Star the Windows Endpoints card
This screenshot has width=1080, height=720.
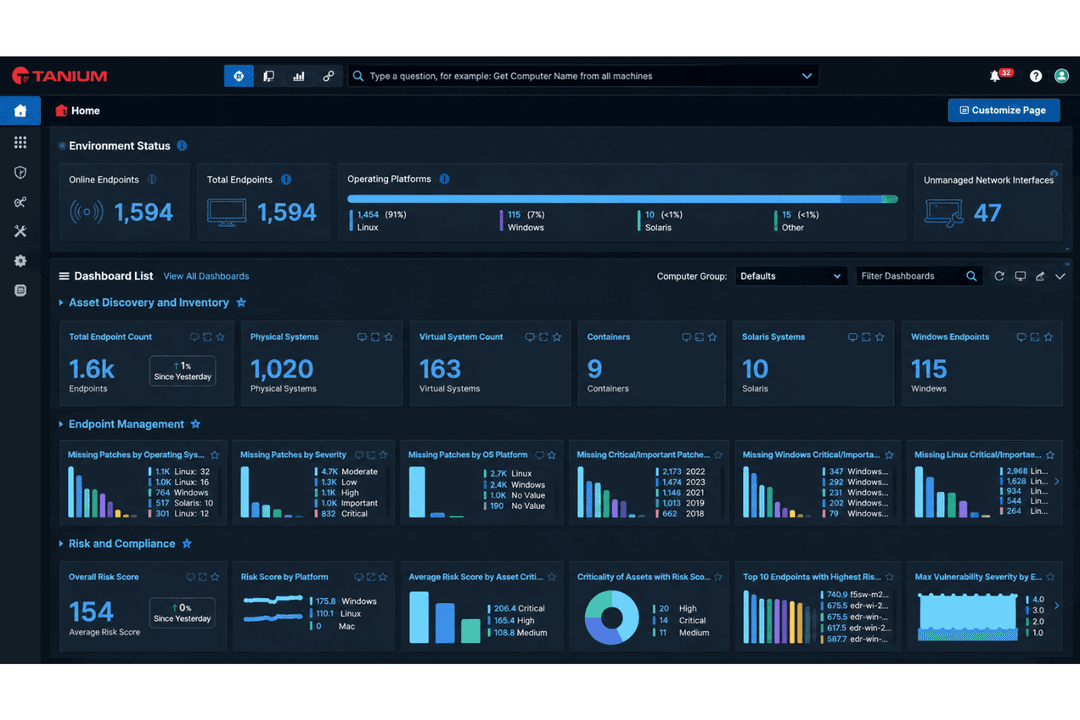click(1048, 337)
